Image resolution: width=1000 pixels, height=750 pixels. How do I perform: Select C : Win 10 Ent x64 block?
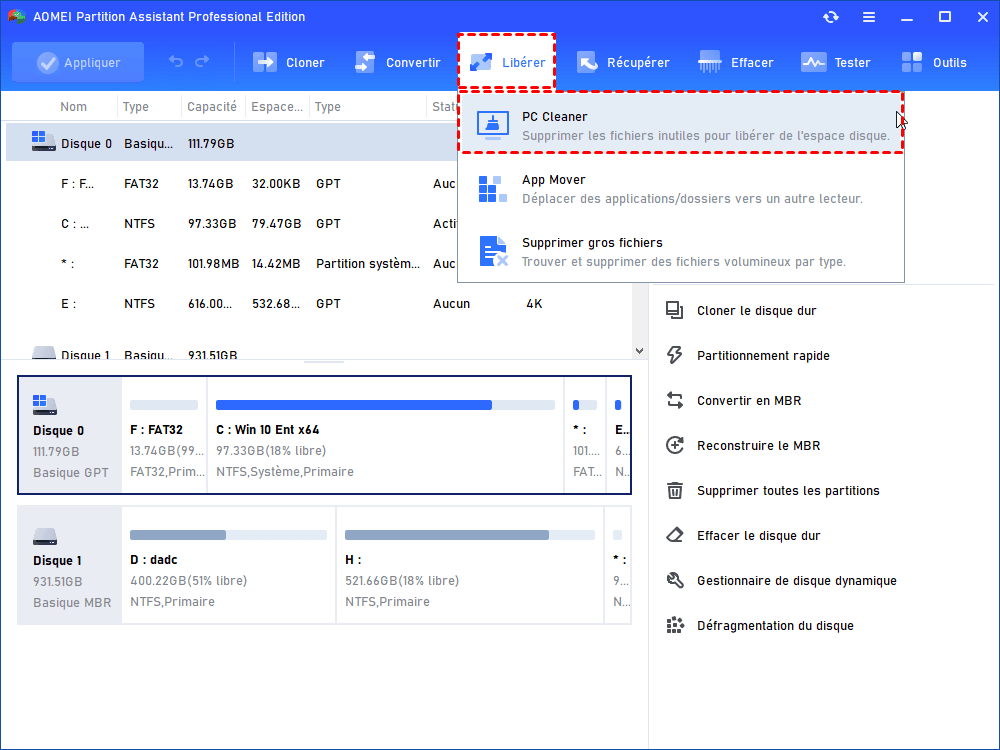[386, 435]
